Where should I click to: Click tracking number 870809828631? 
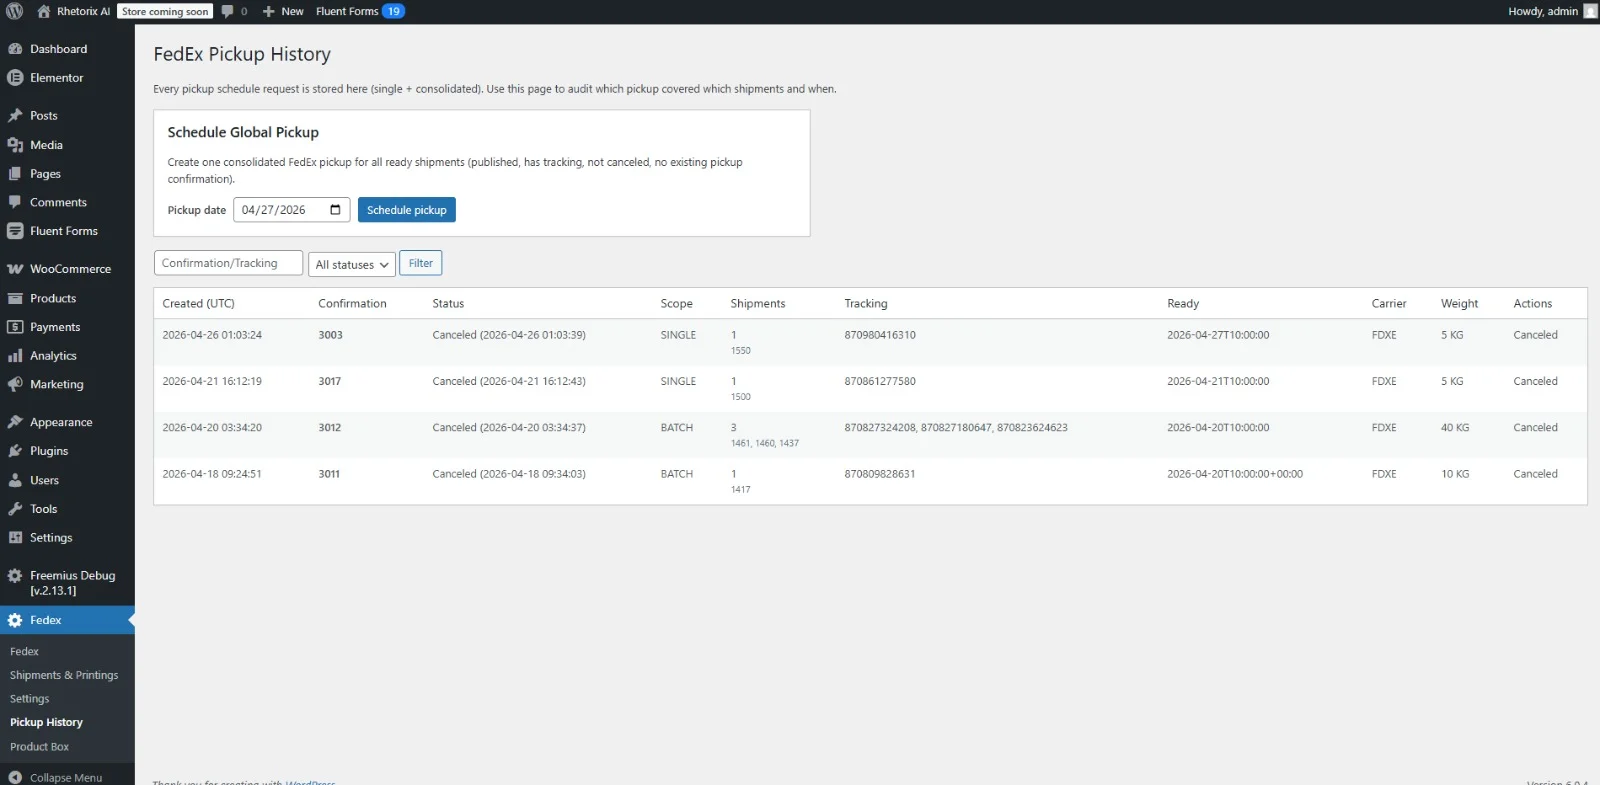tap(880, 474)
